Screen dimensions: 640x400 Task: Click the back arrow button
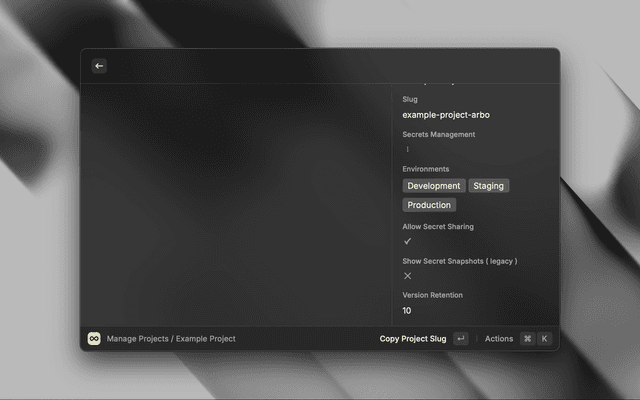pos(99,66)
